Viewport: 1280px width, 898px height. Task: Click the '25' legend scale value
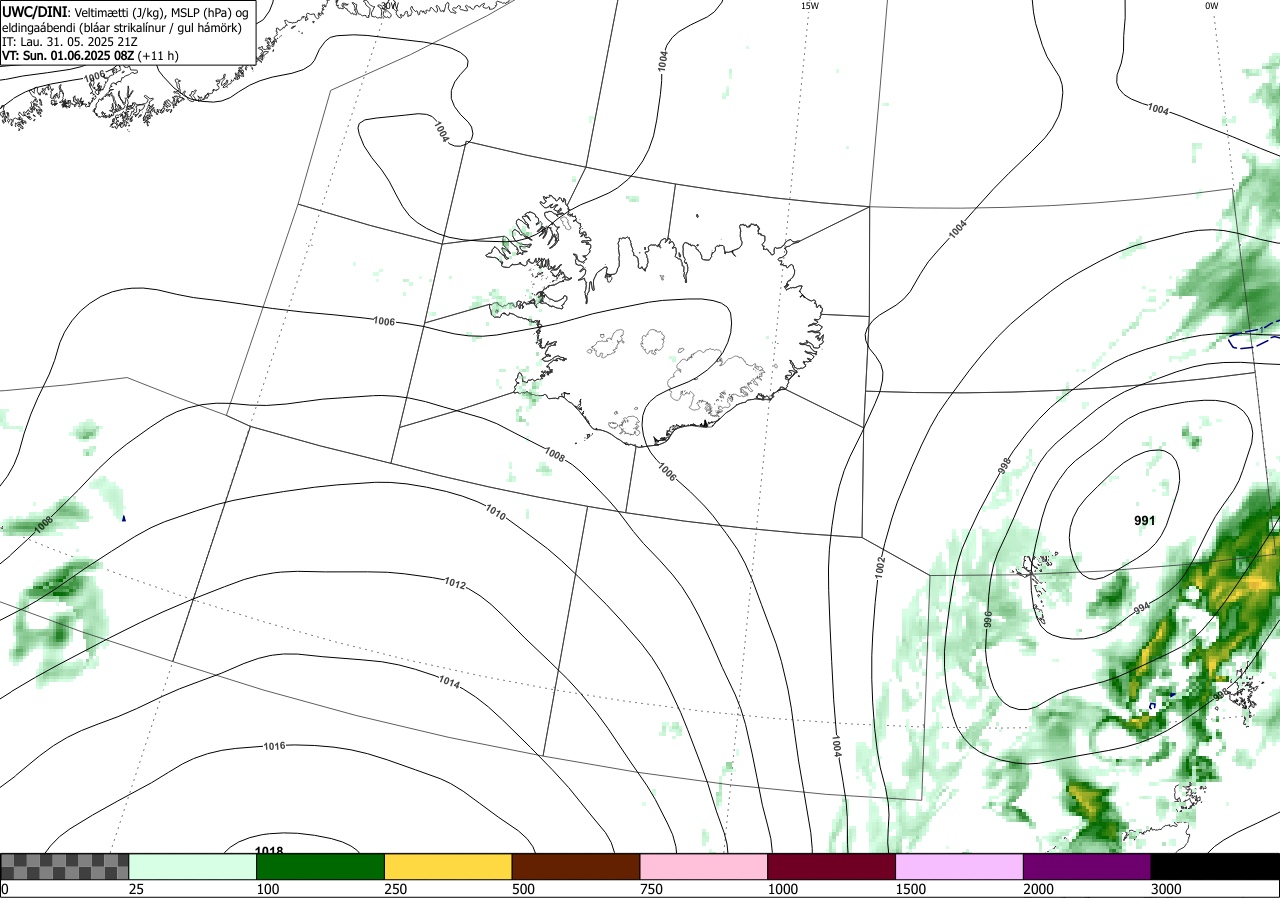[136, 889]
